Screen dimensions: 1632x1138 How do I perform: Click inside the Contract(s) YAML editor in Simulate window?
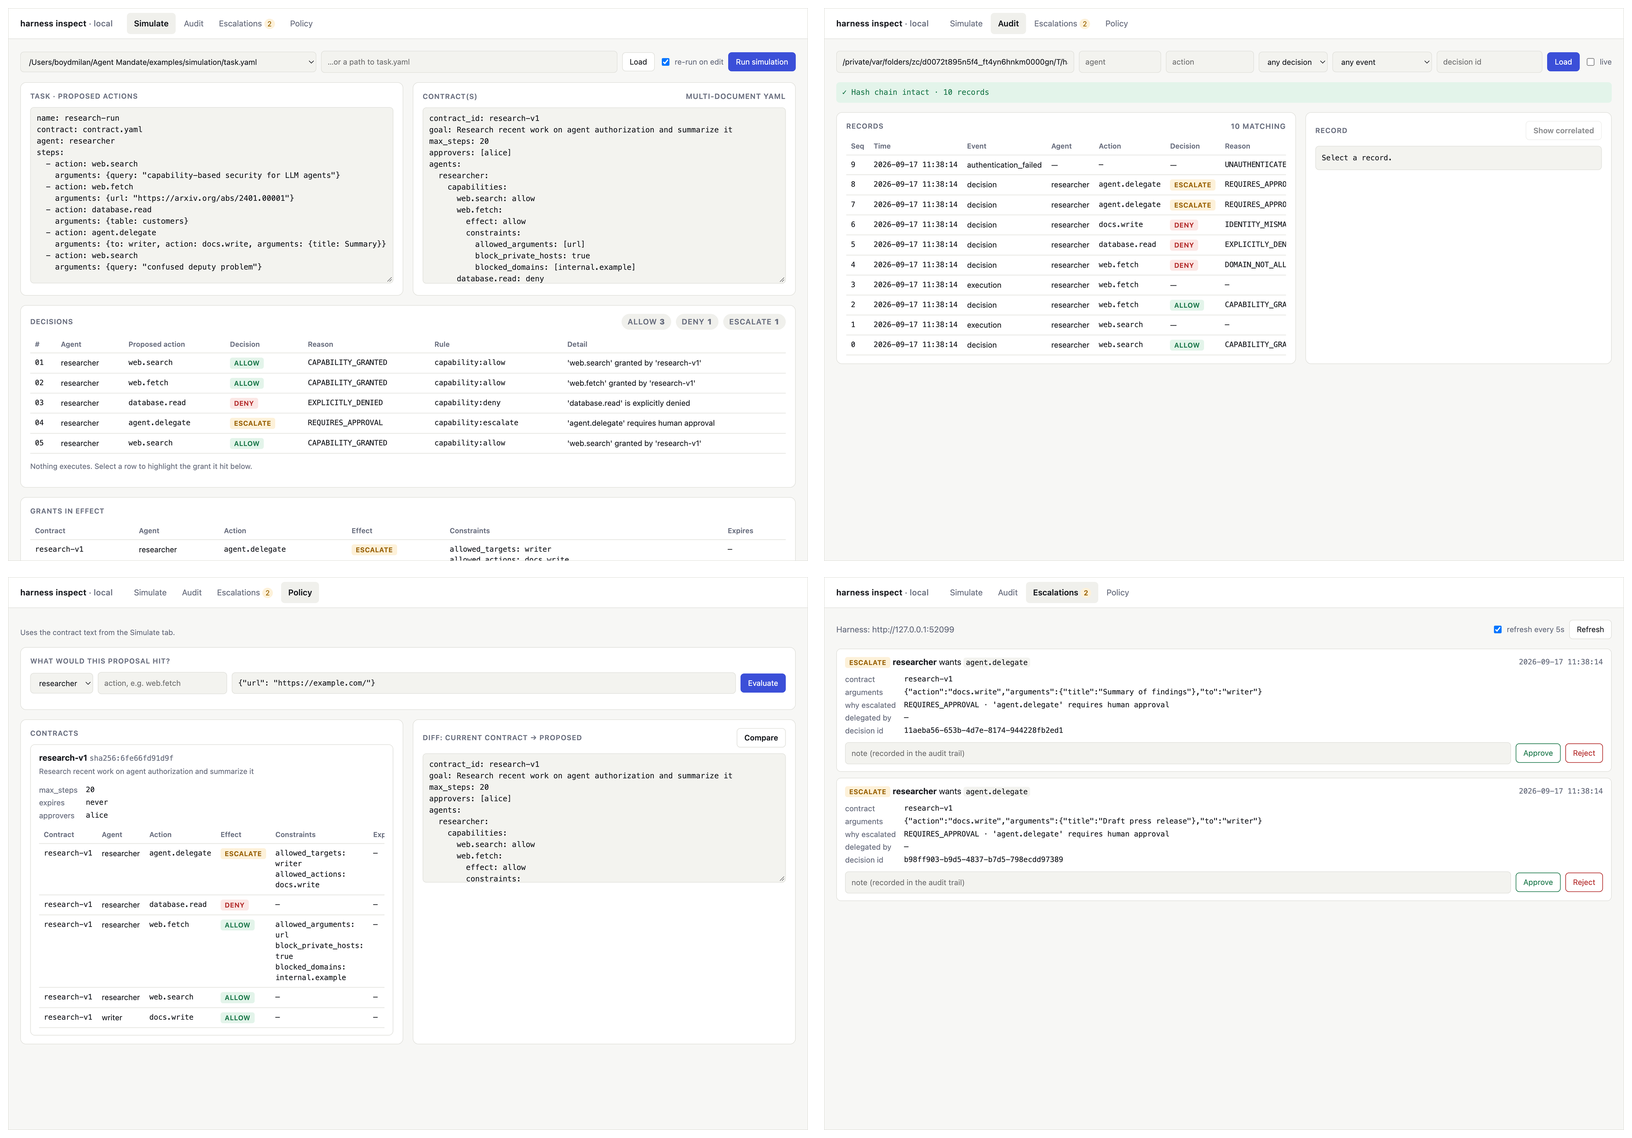point(604,195)
